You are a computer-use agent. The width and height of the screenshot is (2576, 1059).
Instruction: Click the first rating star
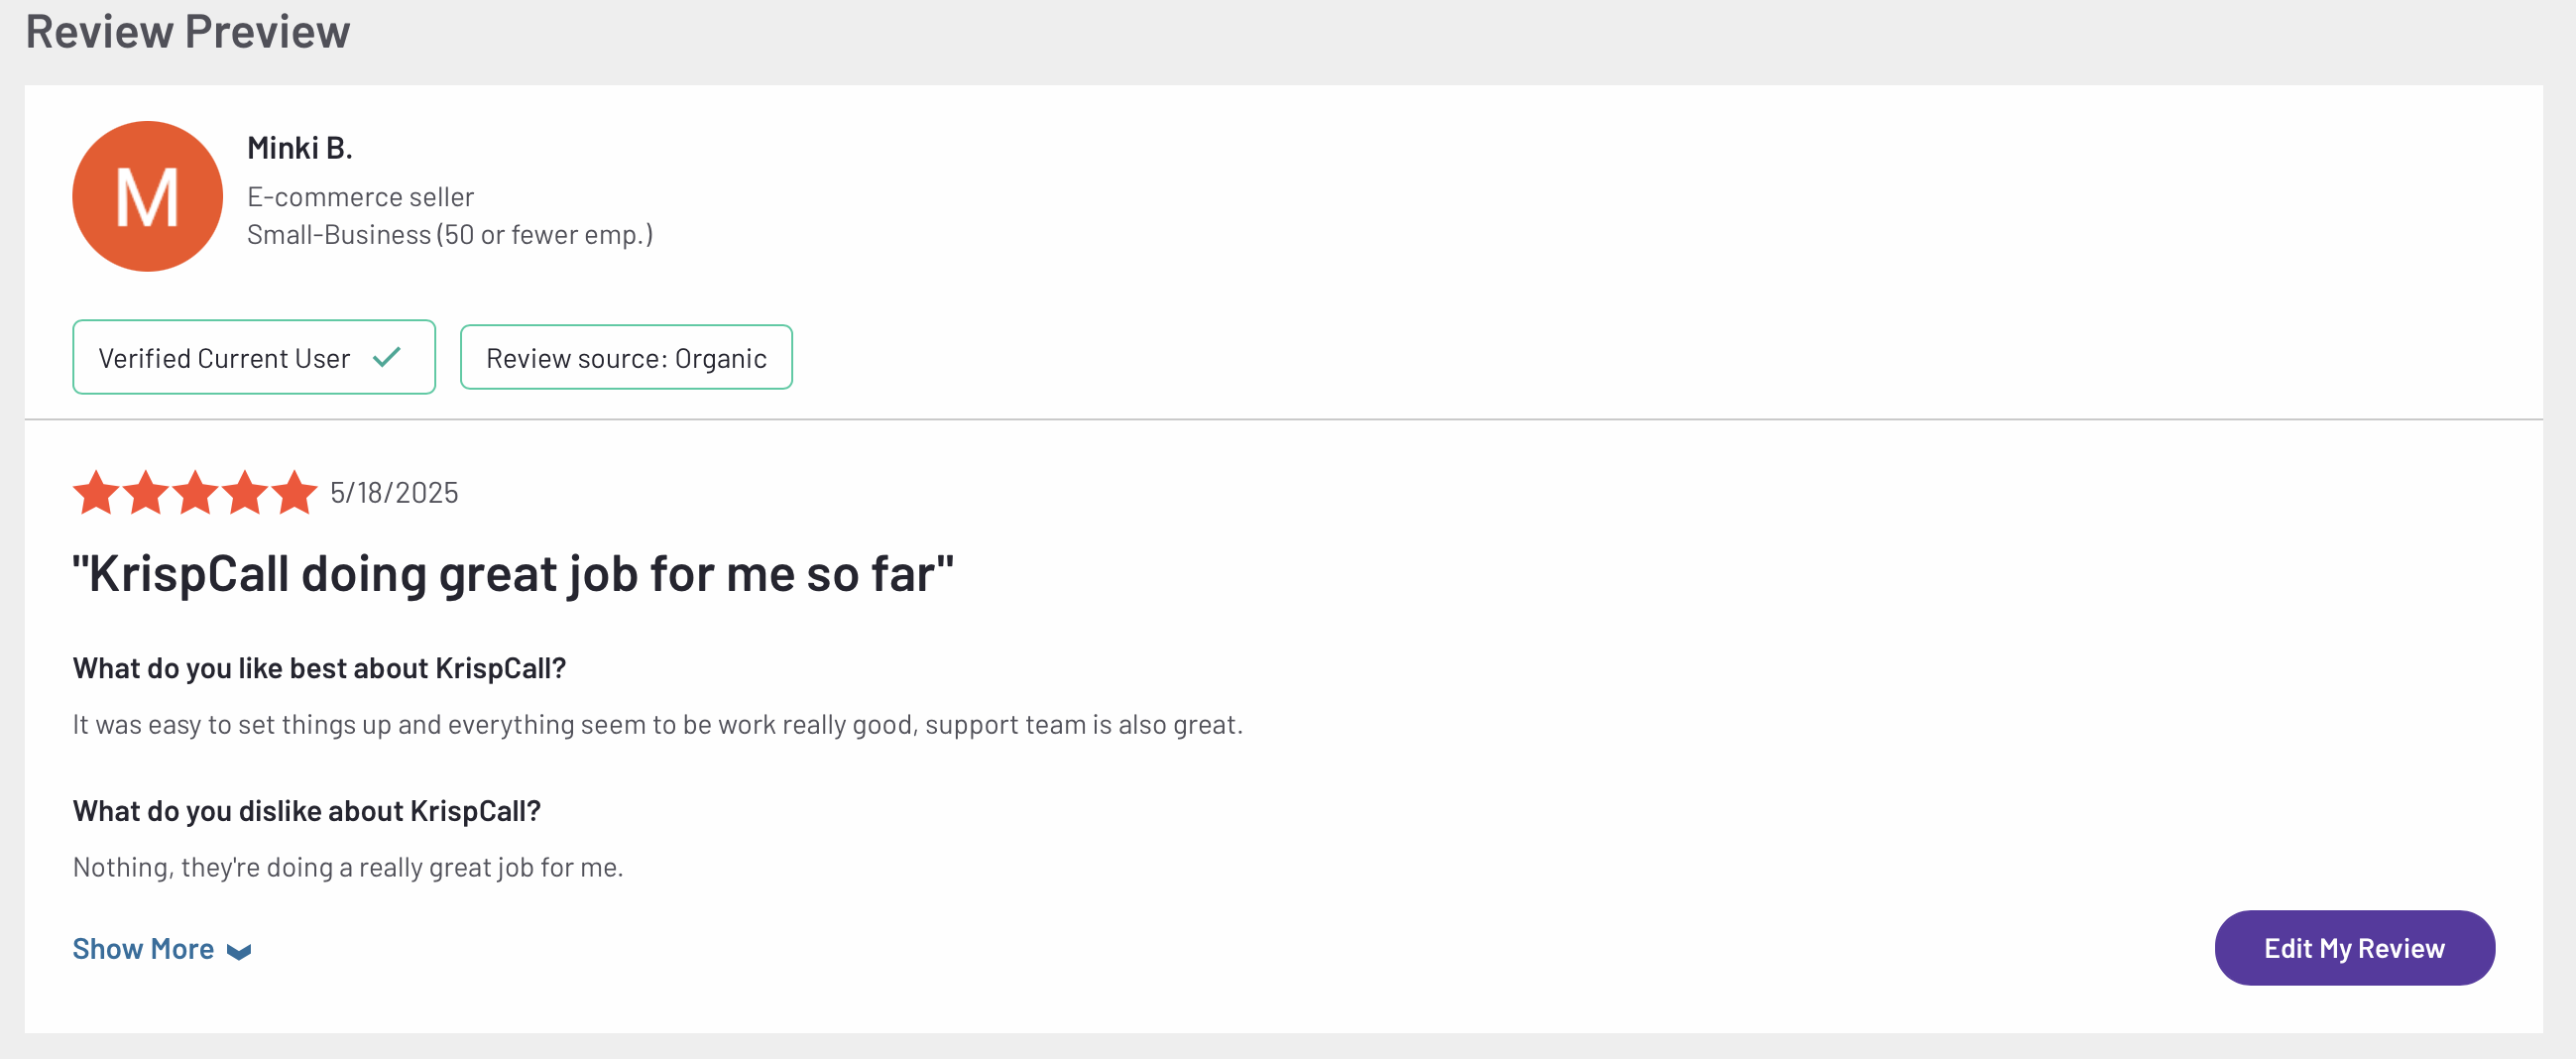(x=96, y=492)
